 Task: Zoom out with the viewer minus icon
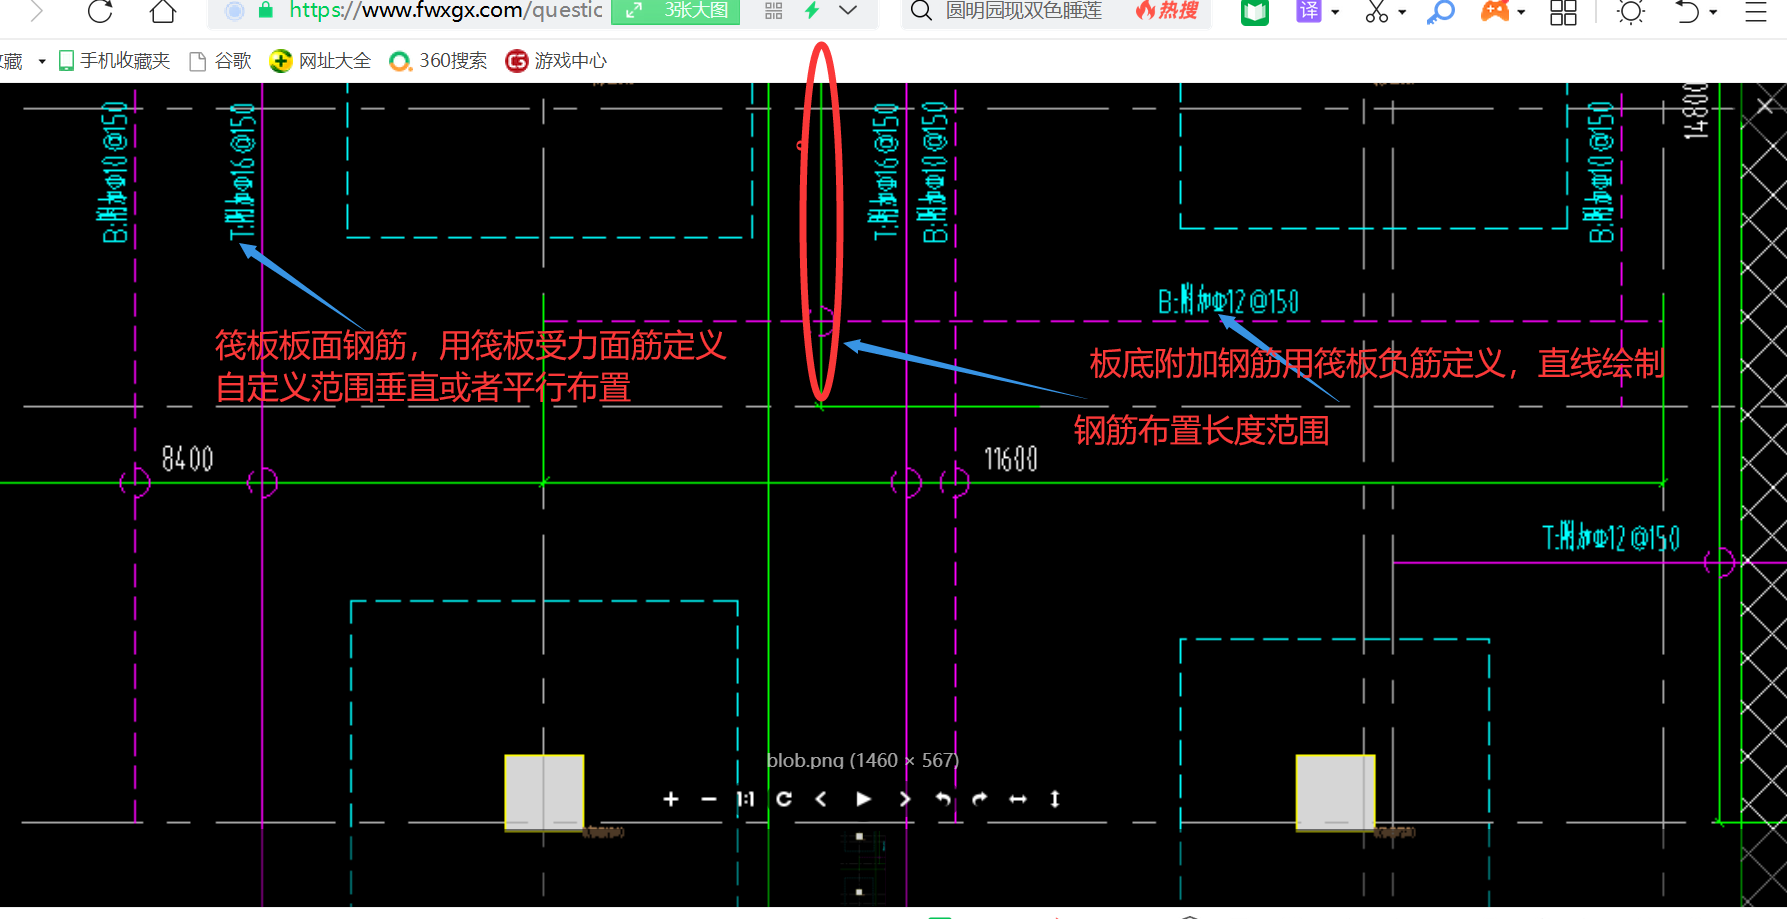point(709,799)
